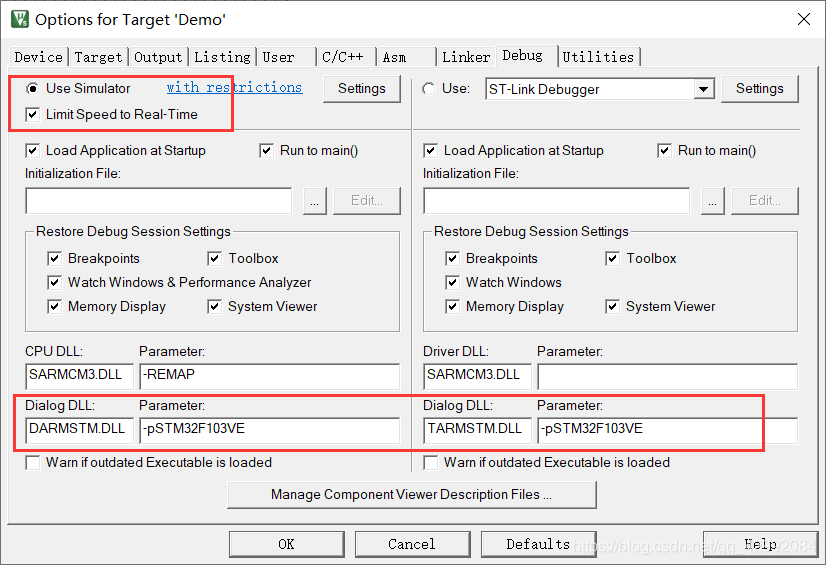
Task: Click the CPU DLL field SARMCM3.DLL
Action: [x=79, y=376]
